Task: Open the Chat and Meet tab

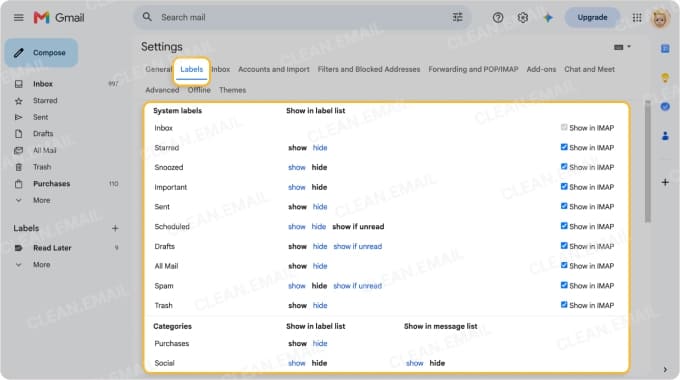Action: pos(589,69)
